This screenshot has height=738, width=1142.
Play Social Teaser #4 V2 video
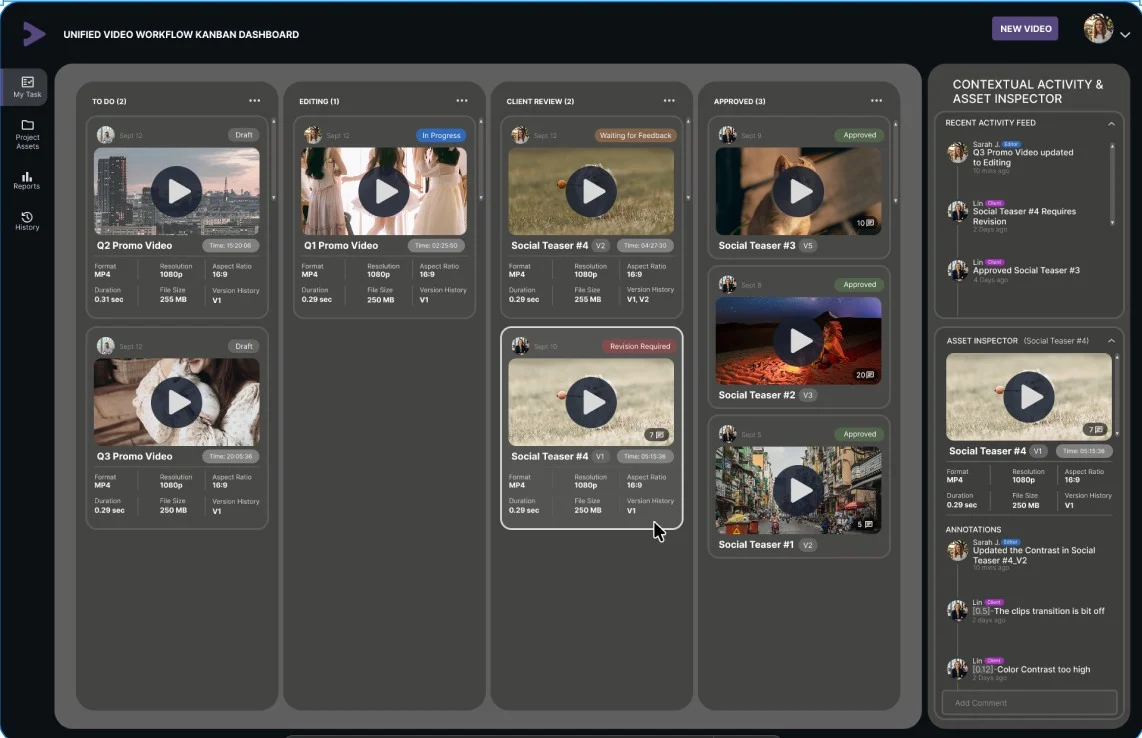[591, 192]
